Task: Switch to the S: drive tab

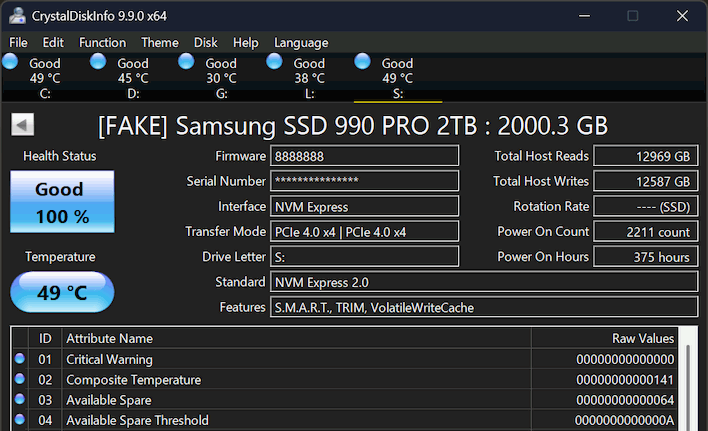Action: pyautogui.click(x=397, y=78)
